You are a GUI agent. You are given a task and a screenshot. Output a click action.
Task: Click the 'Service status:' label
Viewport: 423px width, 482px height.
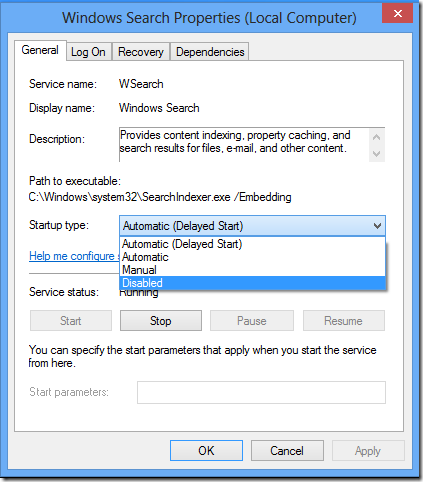point(64,292)
